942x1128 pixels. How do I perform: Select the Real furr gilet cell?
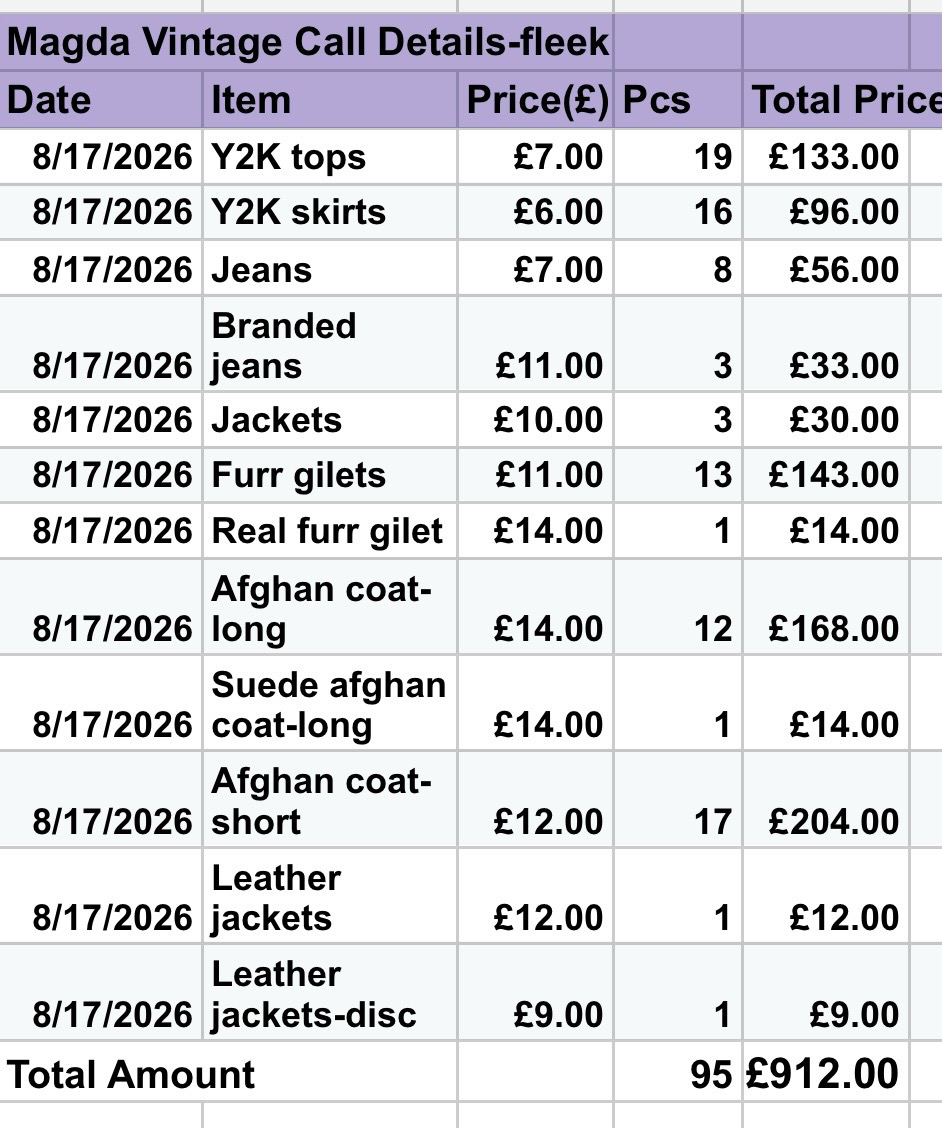[x=330, y=531]
